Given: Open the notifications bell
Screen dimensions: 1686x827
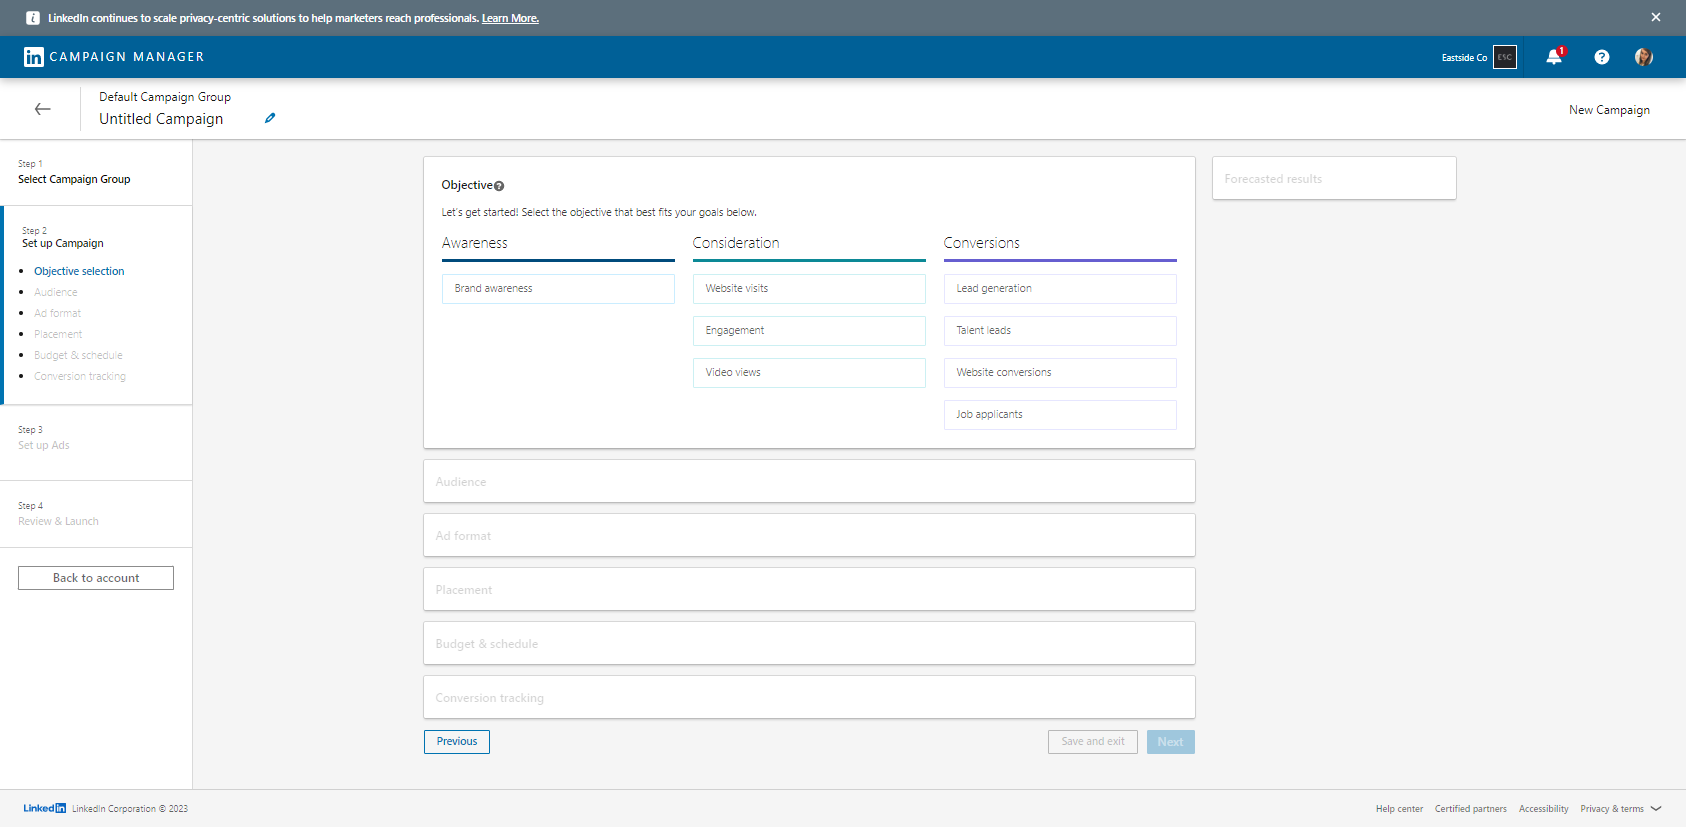Looking at the screenshot, I should pos(1553,57).
